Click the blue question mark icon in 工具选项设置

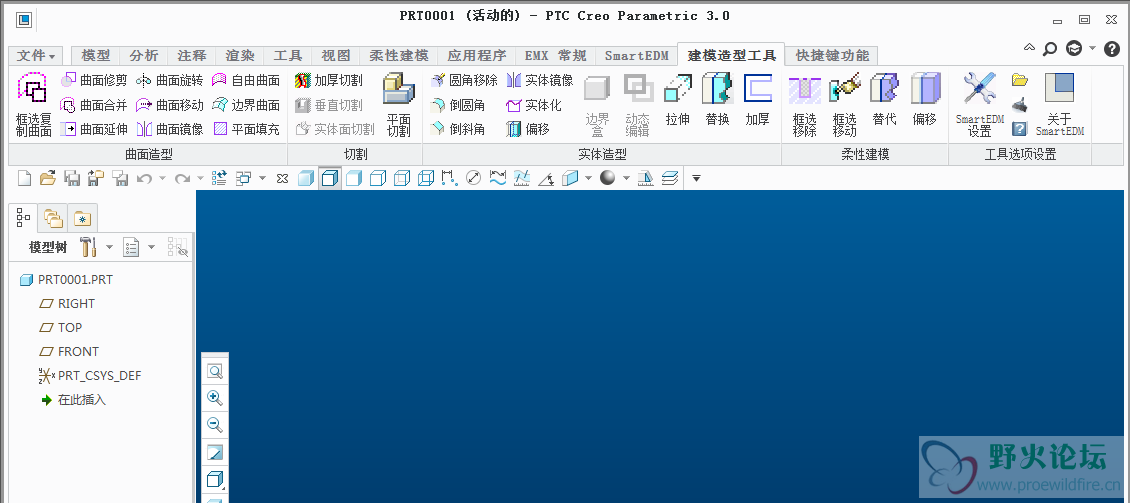[1019, 129]
